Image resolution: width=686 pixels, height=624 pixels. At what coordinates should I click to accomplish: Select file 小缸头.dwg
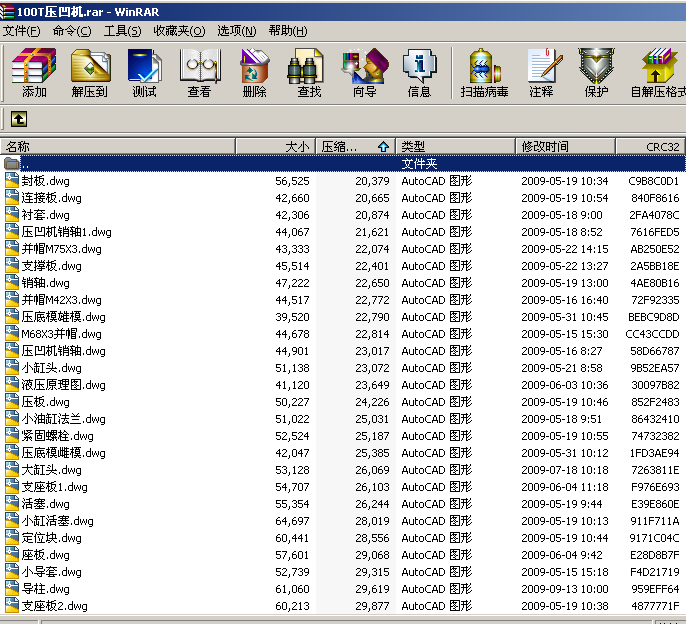pyautogui.click(x=52, y=368)
